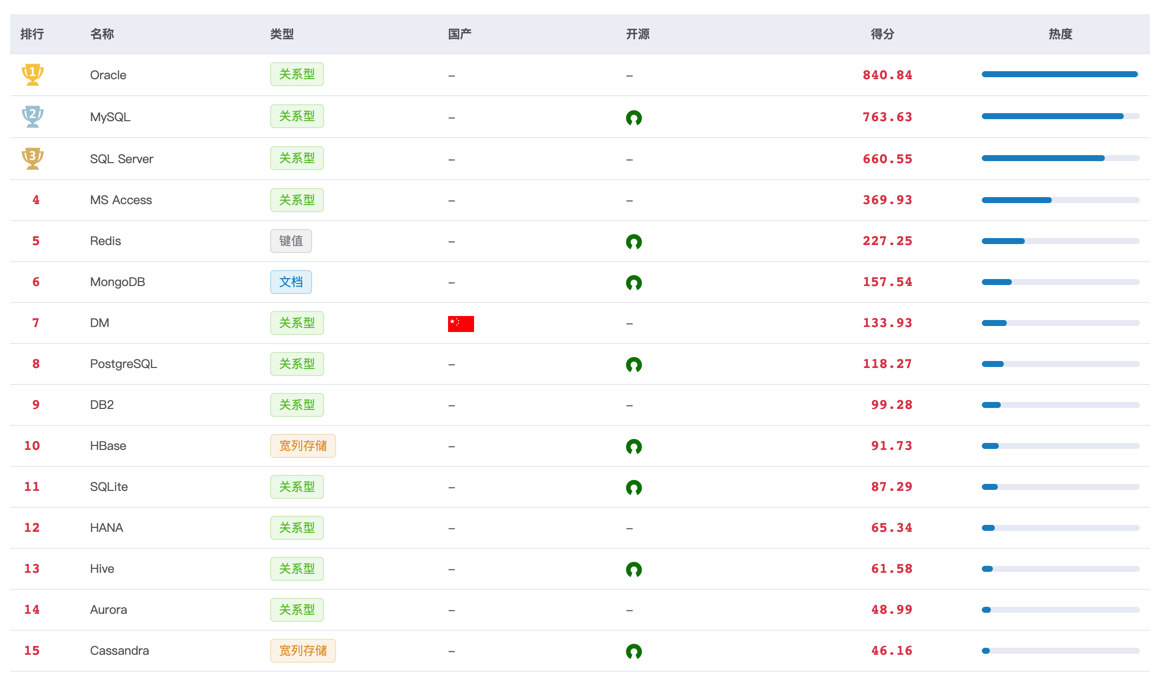Click the HBase database name

[x=108, y=445]
